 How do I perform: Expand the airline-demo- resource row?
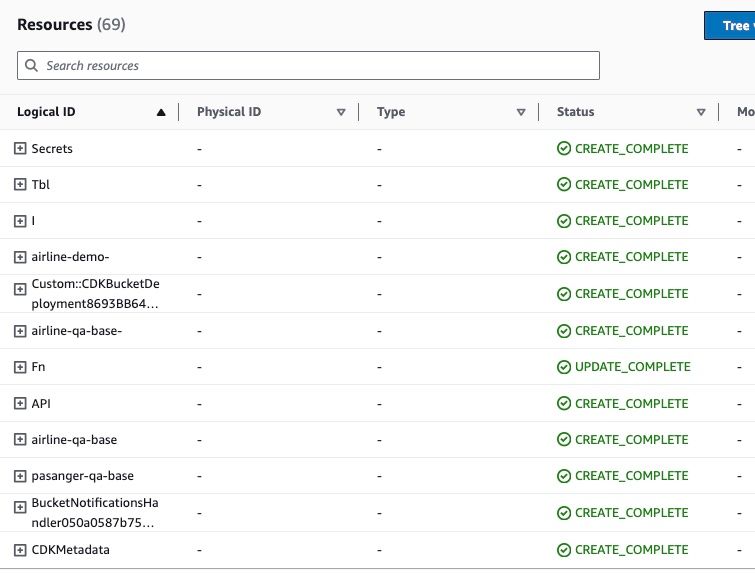[20, 257]
